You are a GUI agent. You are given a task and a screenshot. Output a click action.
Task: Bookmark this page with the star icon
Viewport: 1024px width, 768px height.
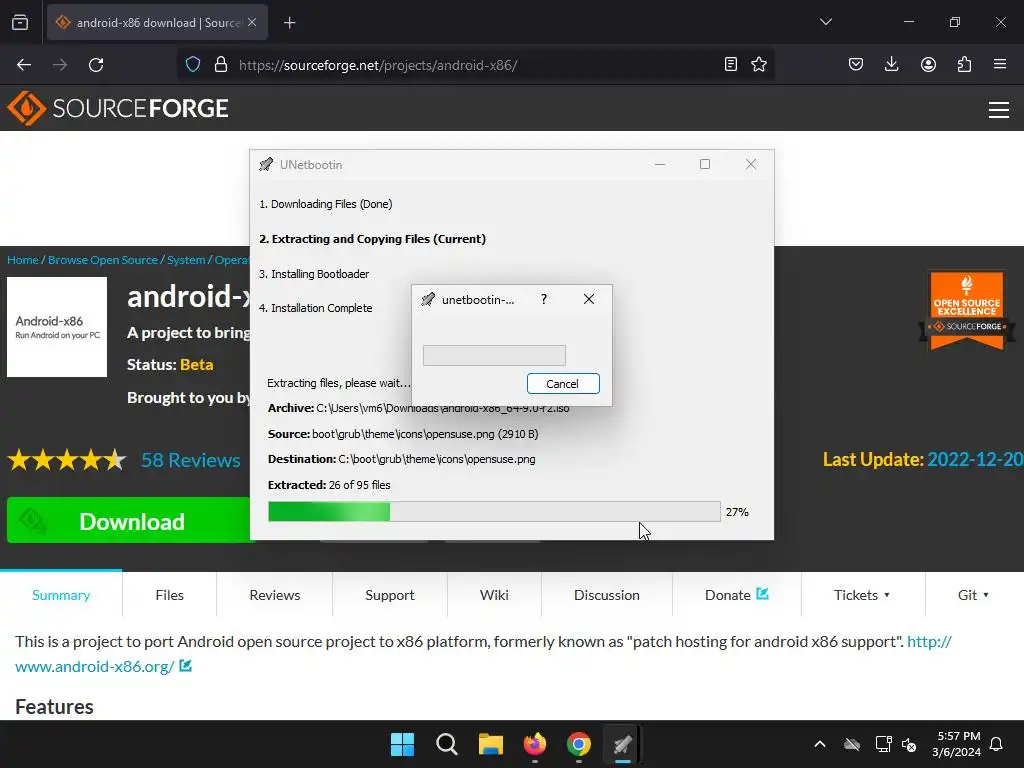tap(759, 64)
